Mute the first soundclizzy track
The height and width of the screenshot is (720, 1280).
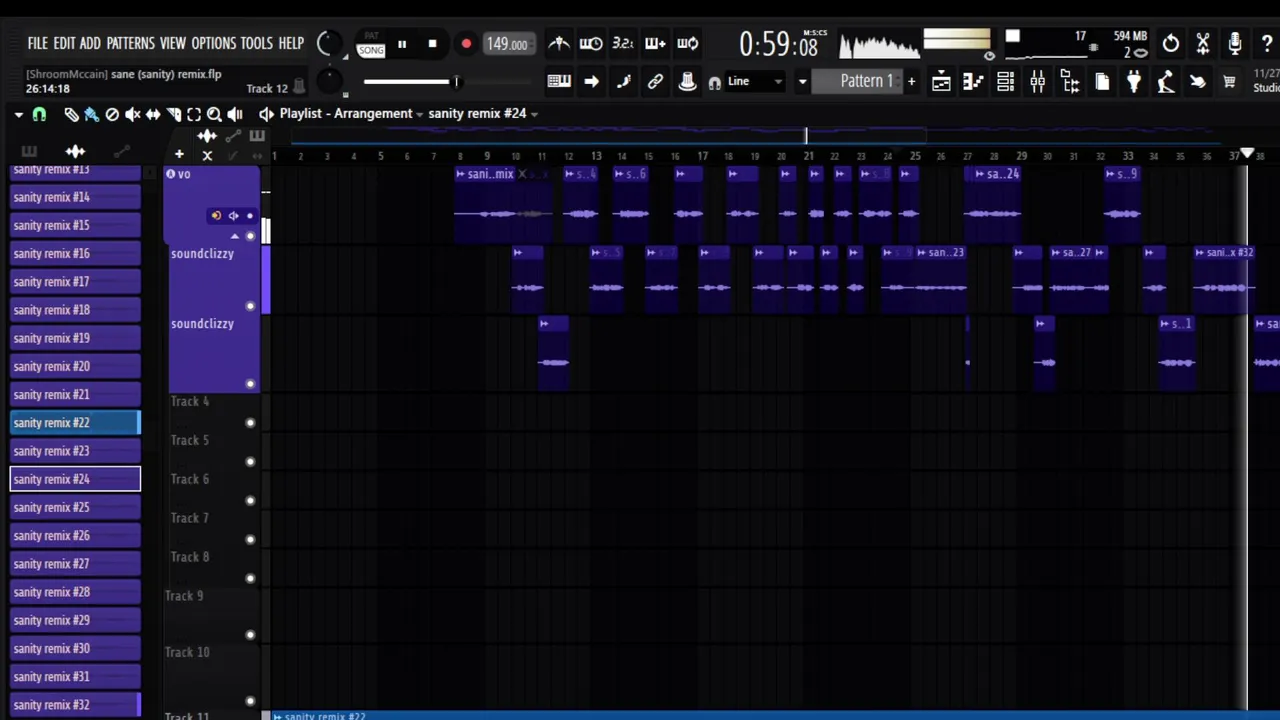click(x=250, y=306)
